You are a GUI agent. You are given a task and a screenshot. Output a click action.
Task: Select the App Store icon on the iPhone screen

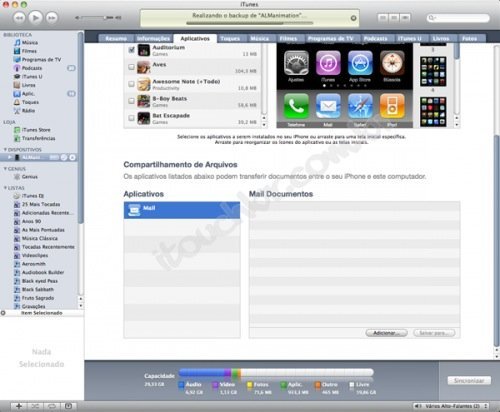coord(360,63)
